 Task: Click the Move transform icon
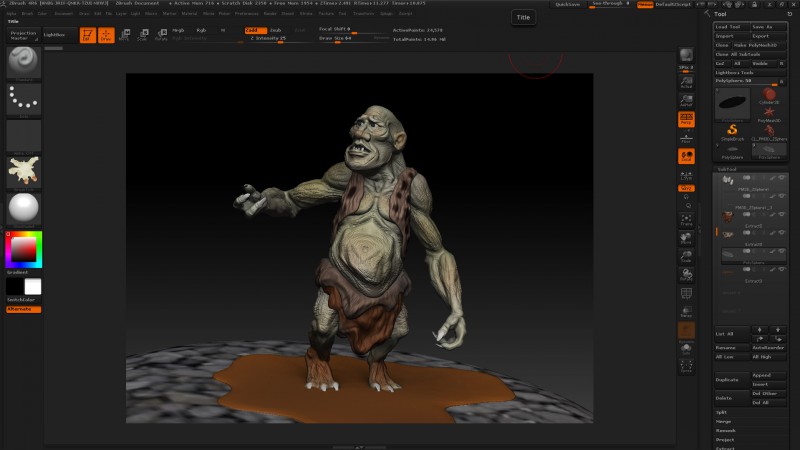click(x=124, y=35)
